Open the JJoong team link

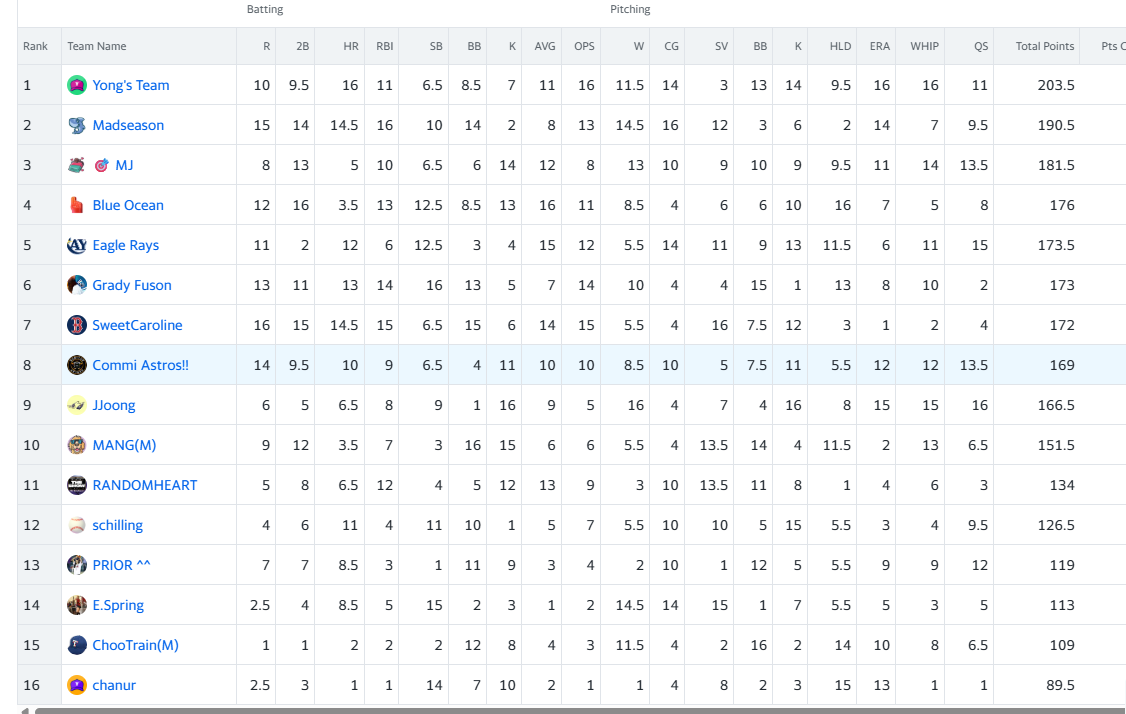(x=113, y=405)
